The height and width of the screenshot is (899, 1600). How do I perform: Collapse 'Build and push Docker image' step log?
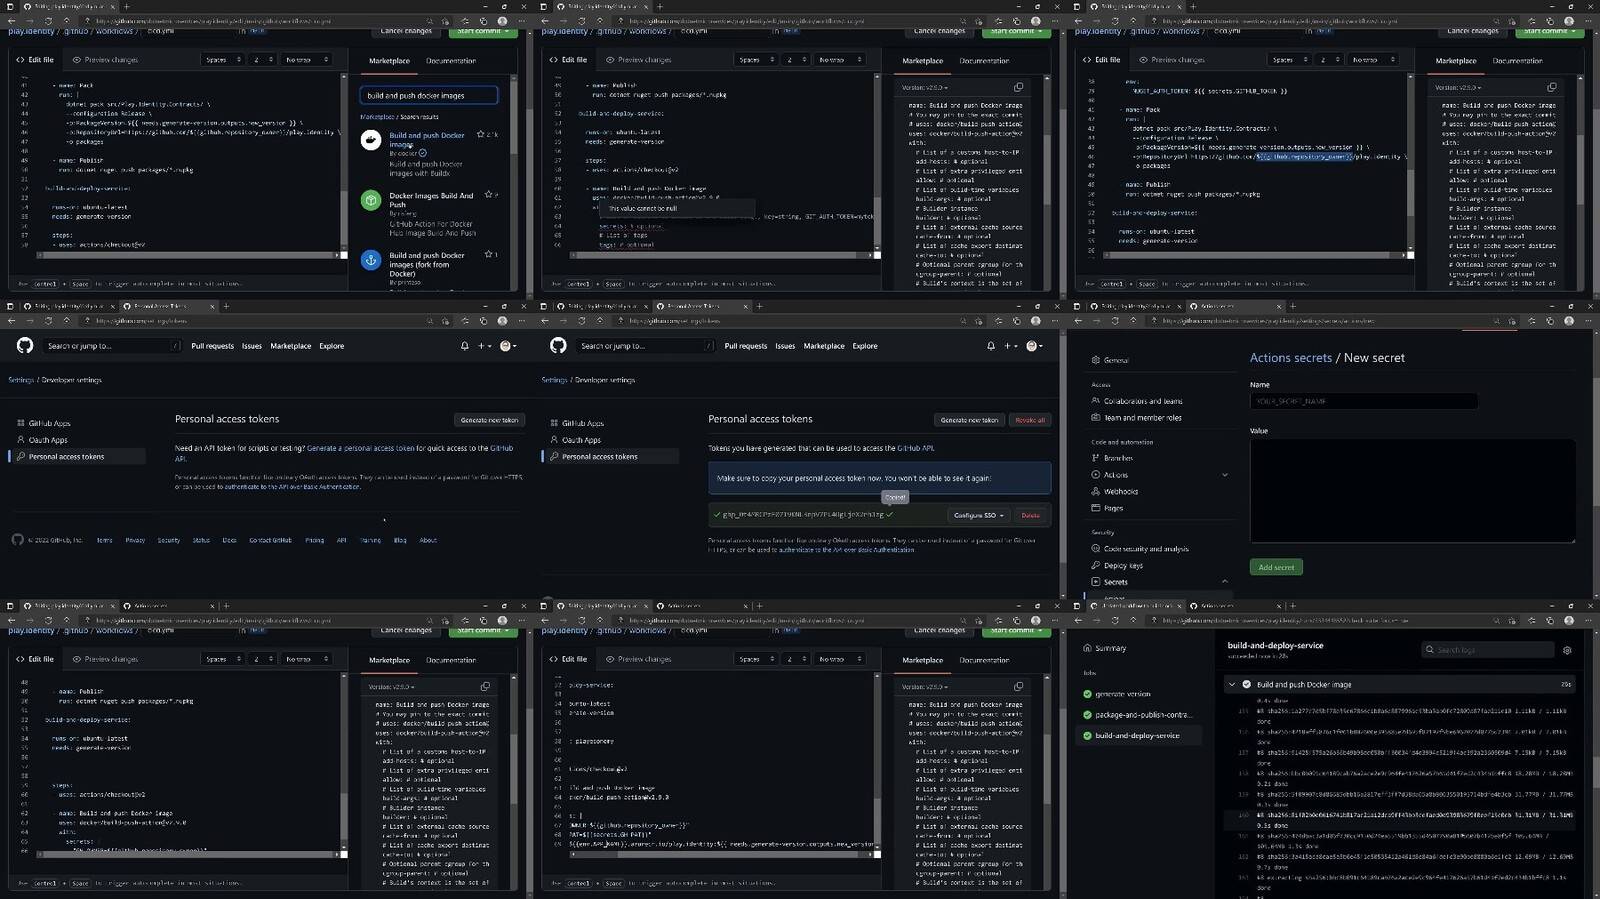click(x=1232, y=685)
